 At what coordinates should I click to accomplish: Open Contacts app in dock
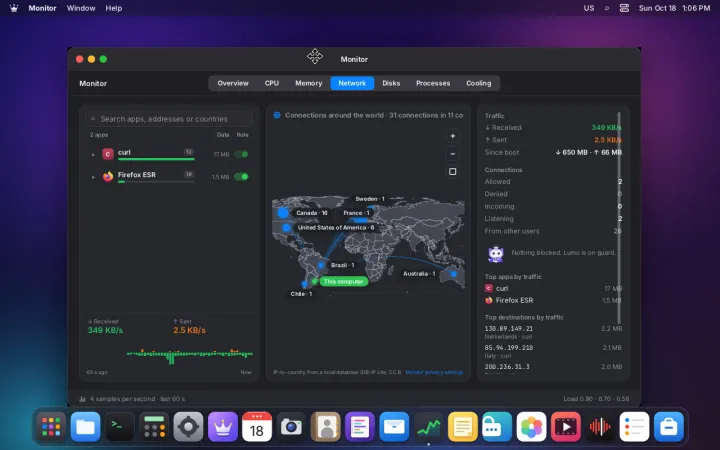click(326, 427)
